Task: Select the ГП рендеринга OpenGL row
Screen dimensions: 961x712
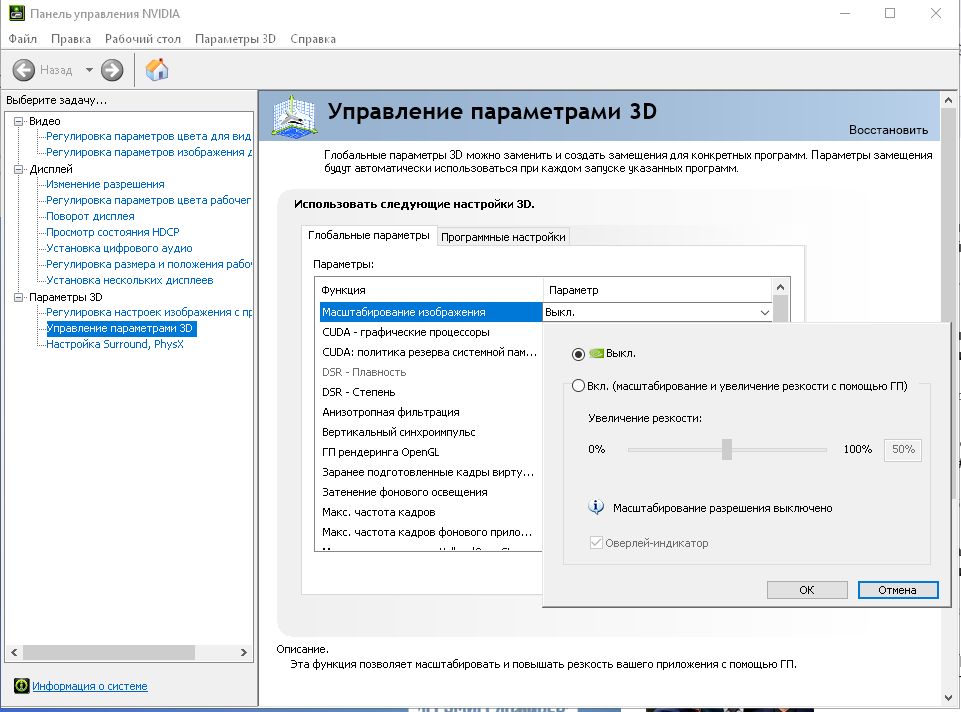Action: pos(431,452)
